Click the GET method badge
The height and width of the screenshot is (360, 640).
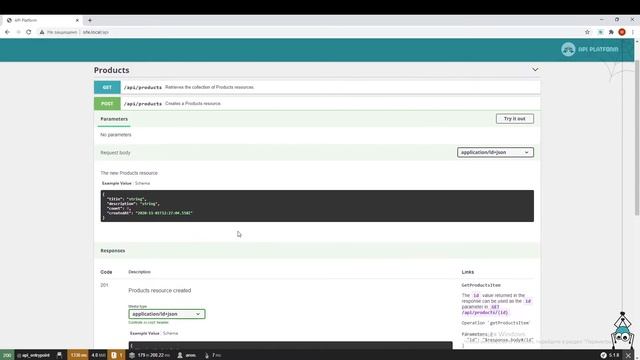coord(107,87)
